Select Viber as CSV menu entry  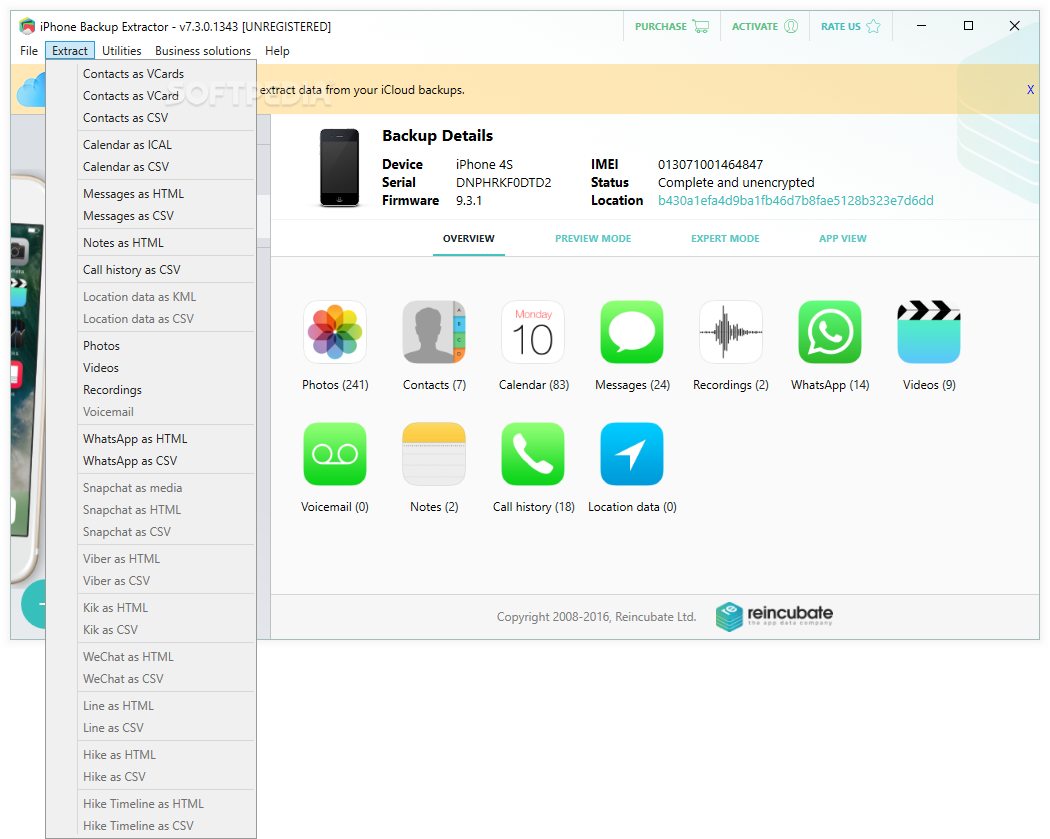coord(151,581)
